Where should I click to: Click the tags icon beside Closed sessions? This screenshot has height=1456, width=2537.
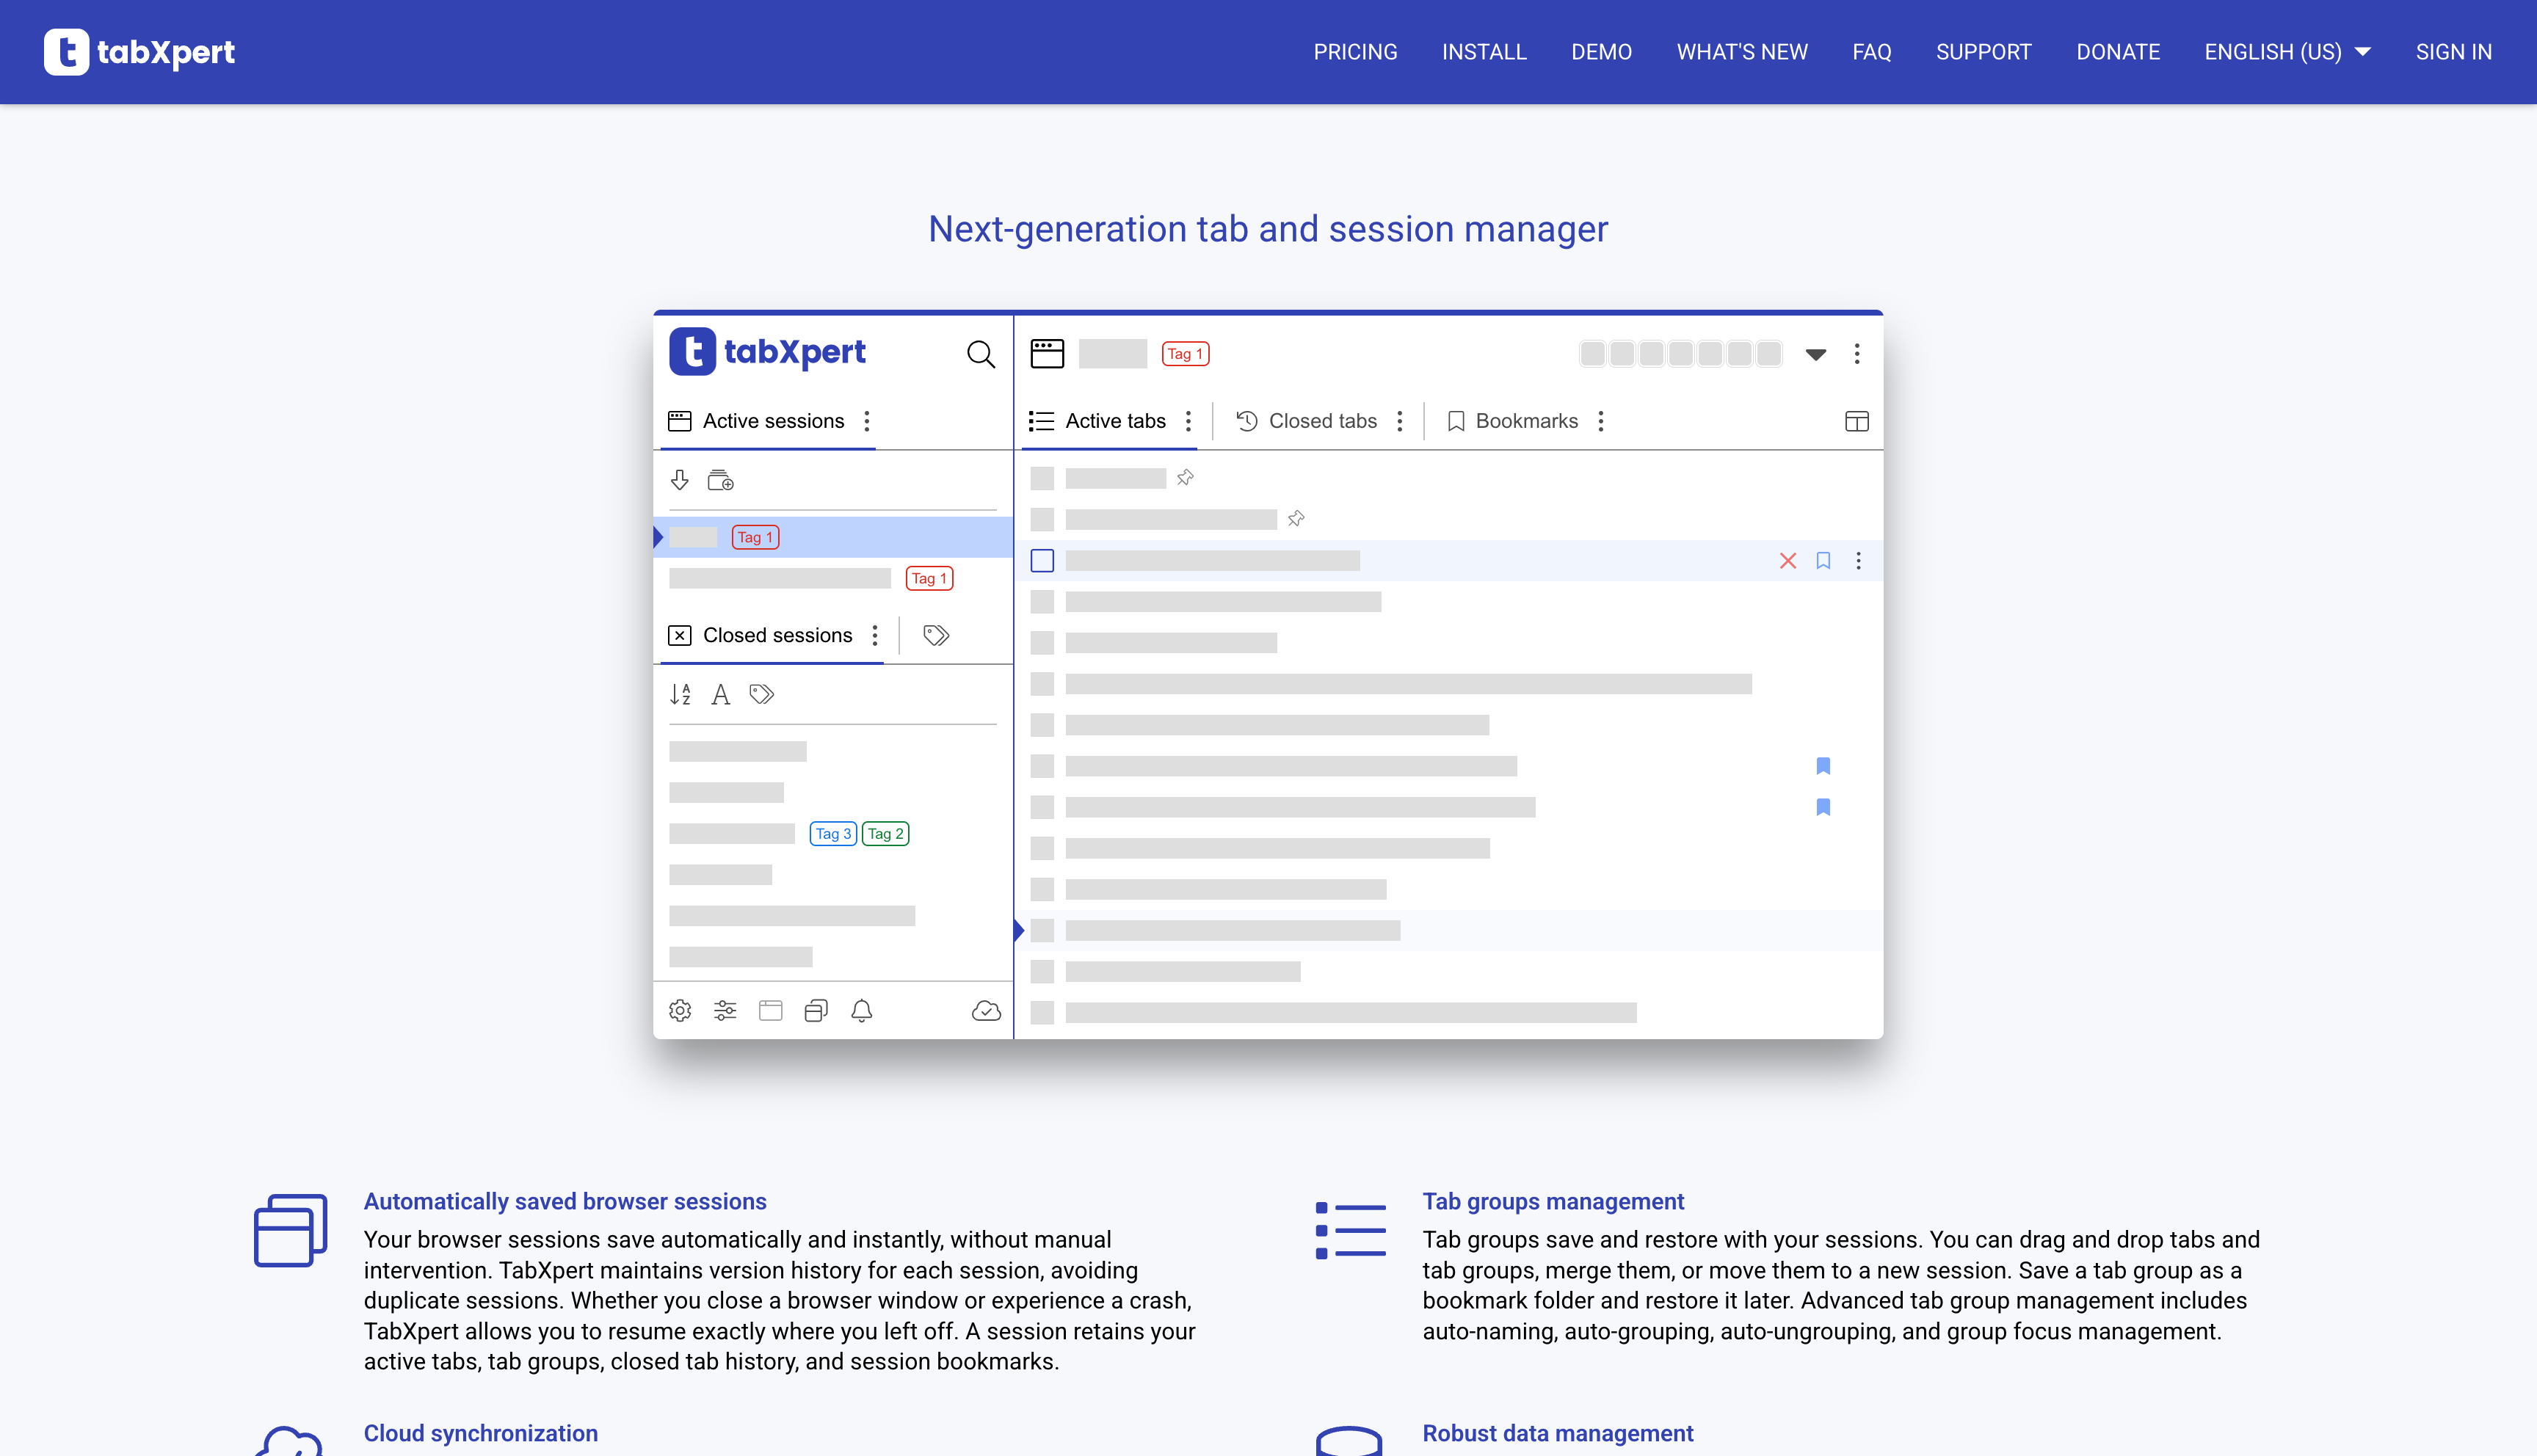[x=936, y=635]
